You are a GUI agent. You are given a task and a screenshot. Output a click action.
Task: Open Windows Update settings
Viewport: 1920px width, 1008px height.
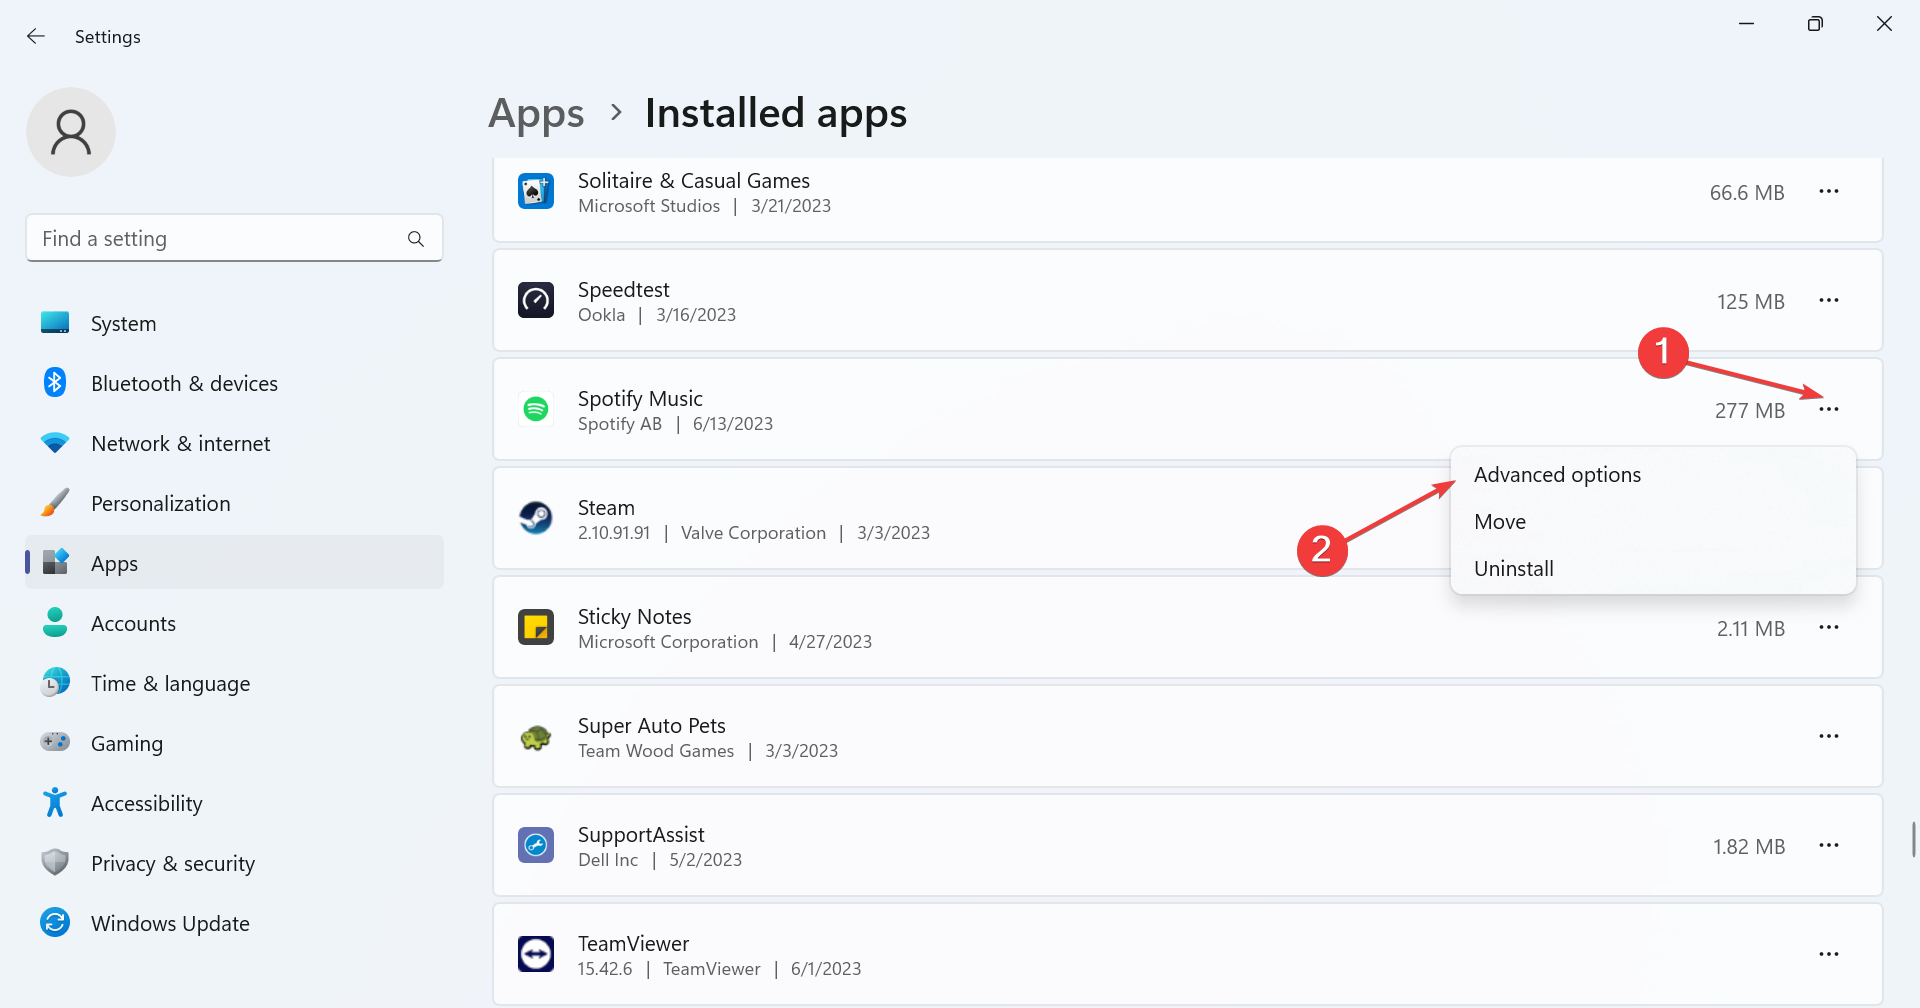[x=234, y=923]
